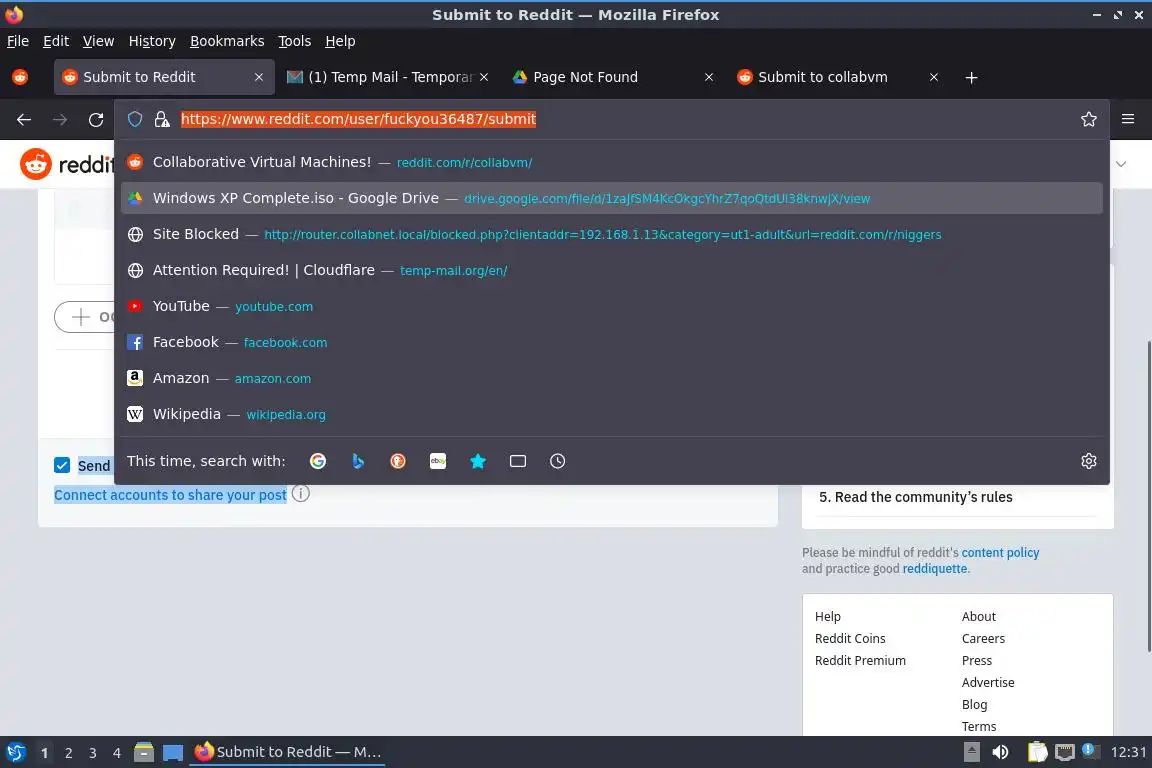The image size is (1152, 768).
Task: Select the YouTube suggestion
Action: (611, 306)
